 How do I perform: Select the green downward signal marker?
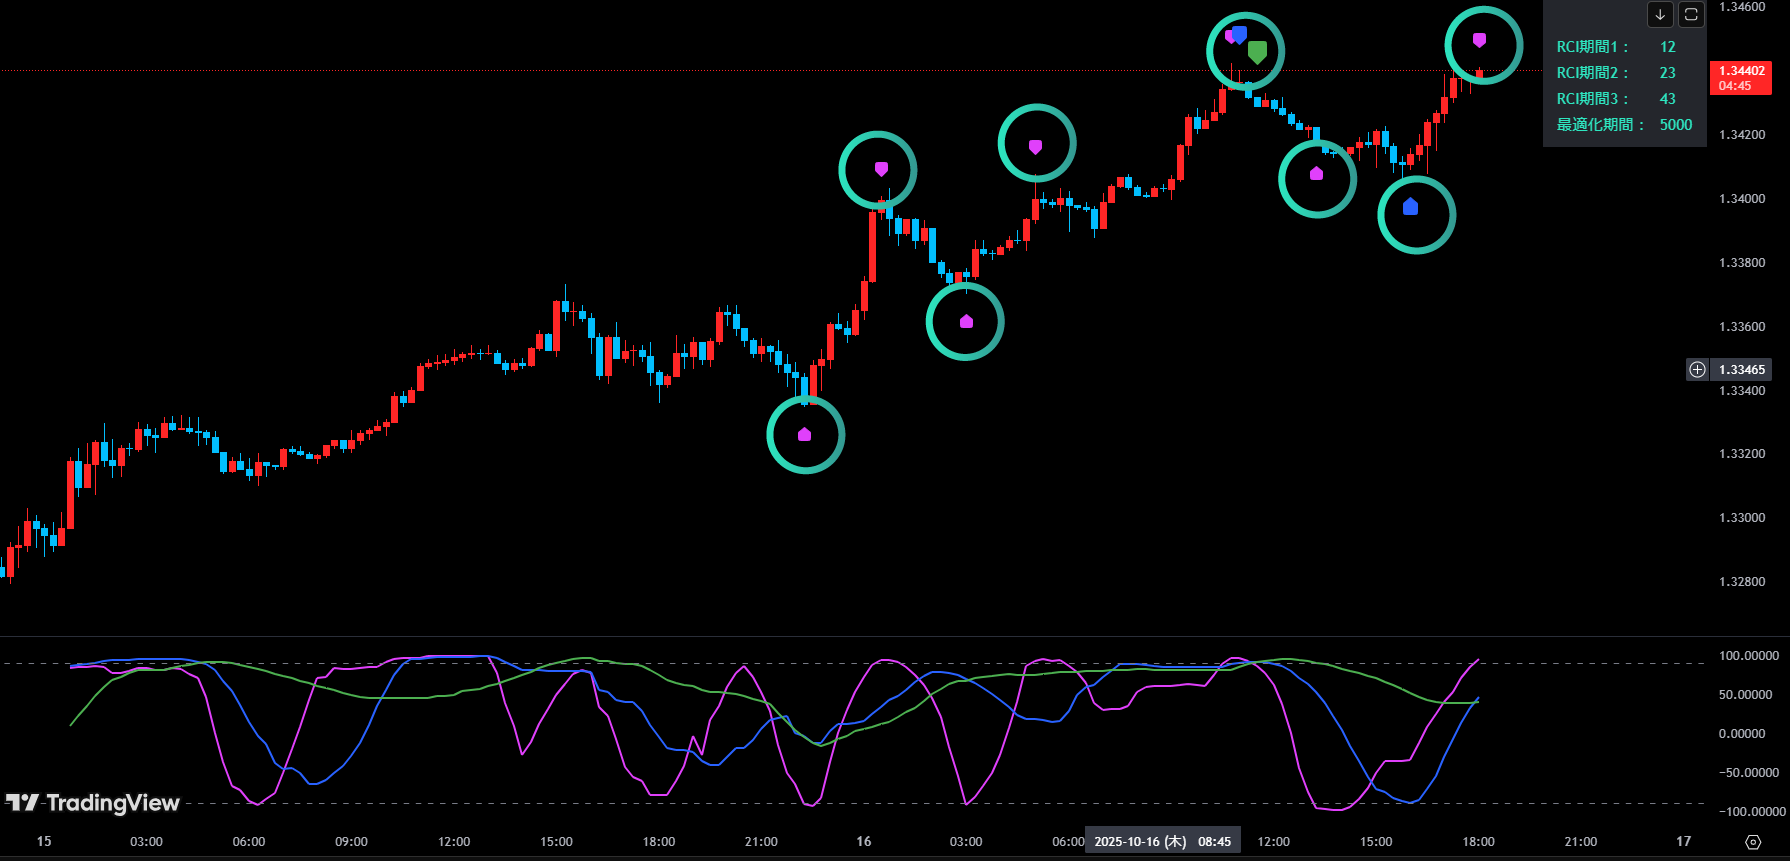point(1257,51)
